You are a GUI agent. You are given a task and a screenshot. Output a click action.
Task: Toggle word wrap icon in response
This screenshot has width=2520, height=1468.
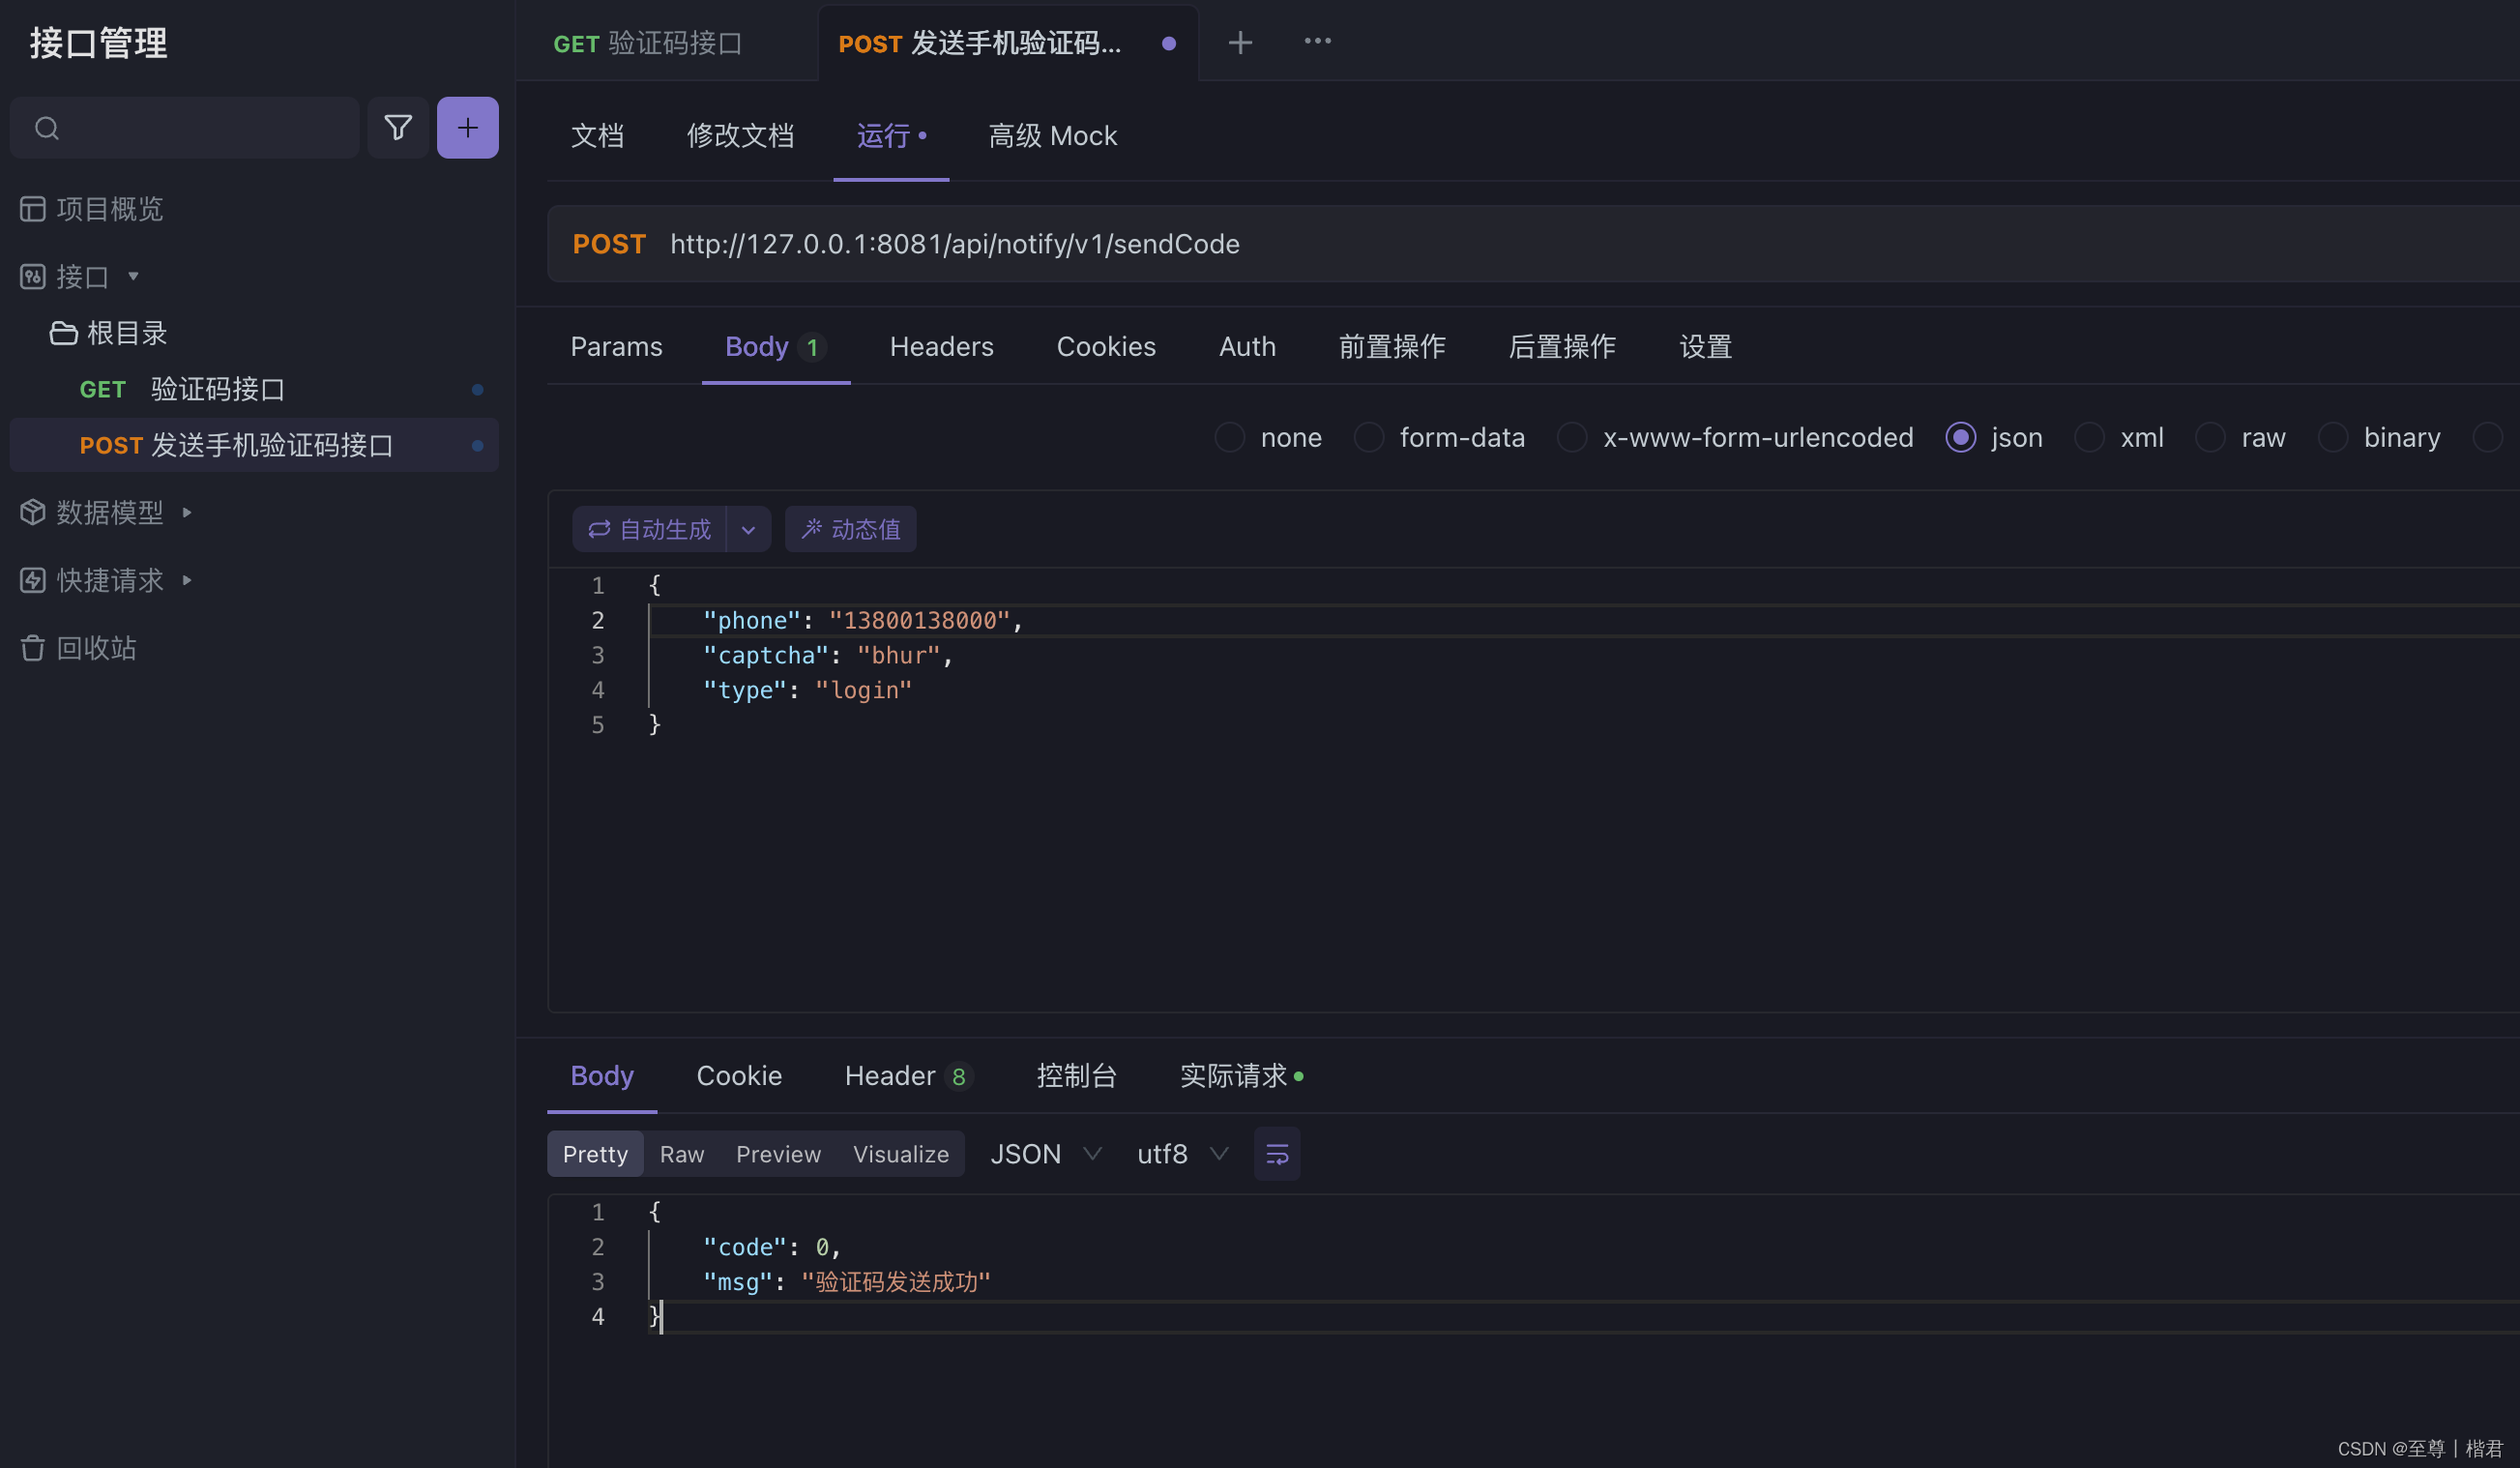coord(1277,1154)
